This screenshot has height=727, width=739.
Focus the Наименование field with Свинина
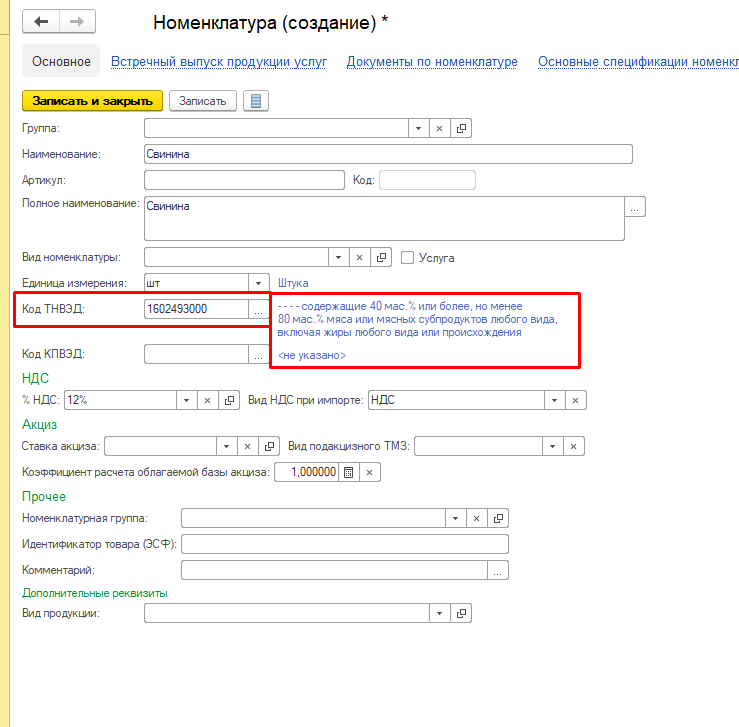388,154
